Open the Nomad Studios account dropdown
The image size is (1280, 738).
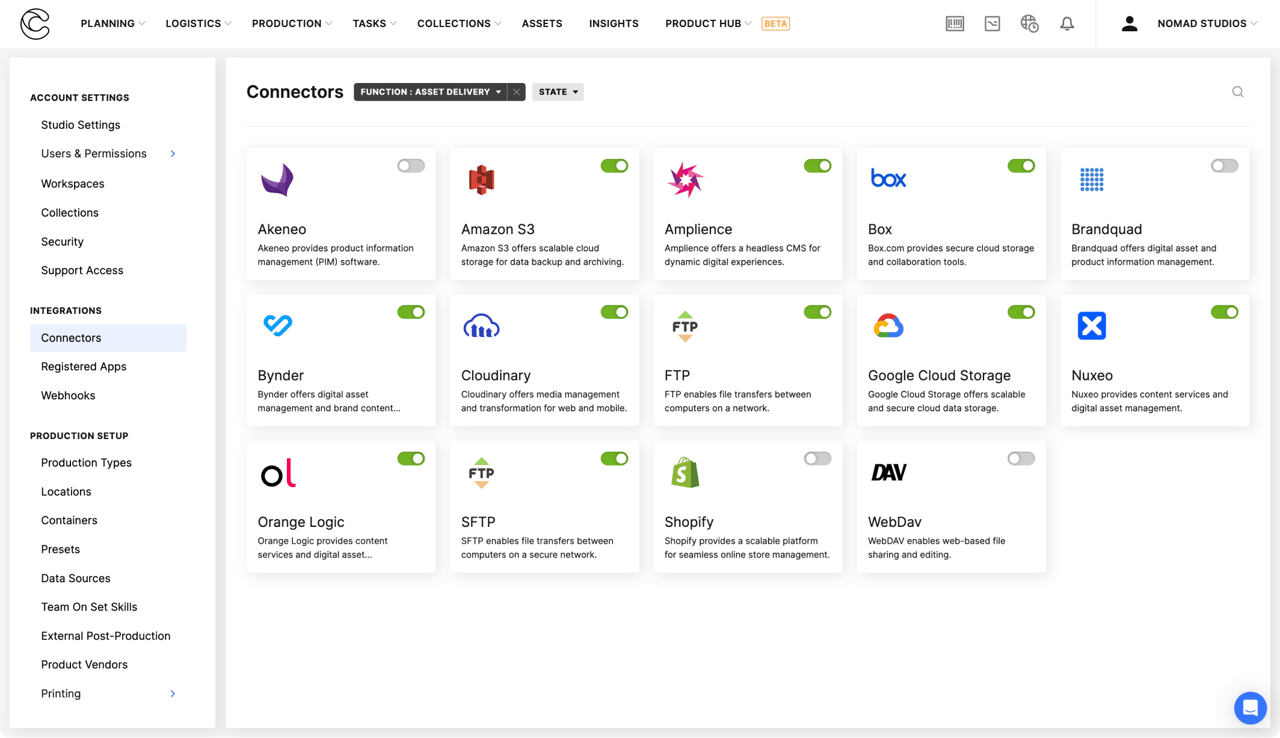click(1207, 24)
